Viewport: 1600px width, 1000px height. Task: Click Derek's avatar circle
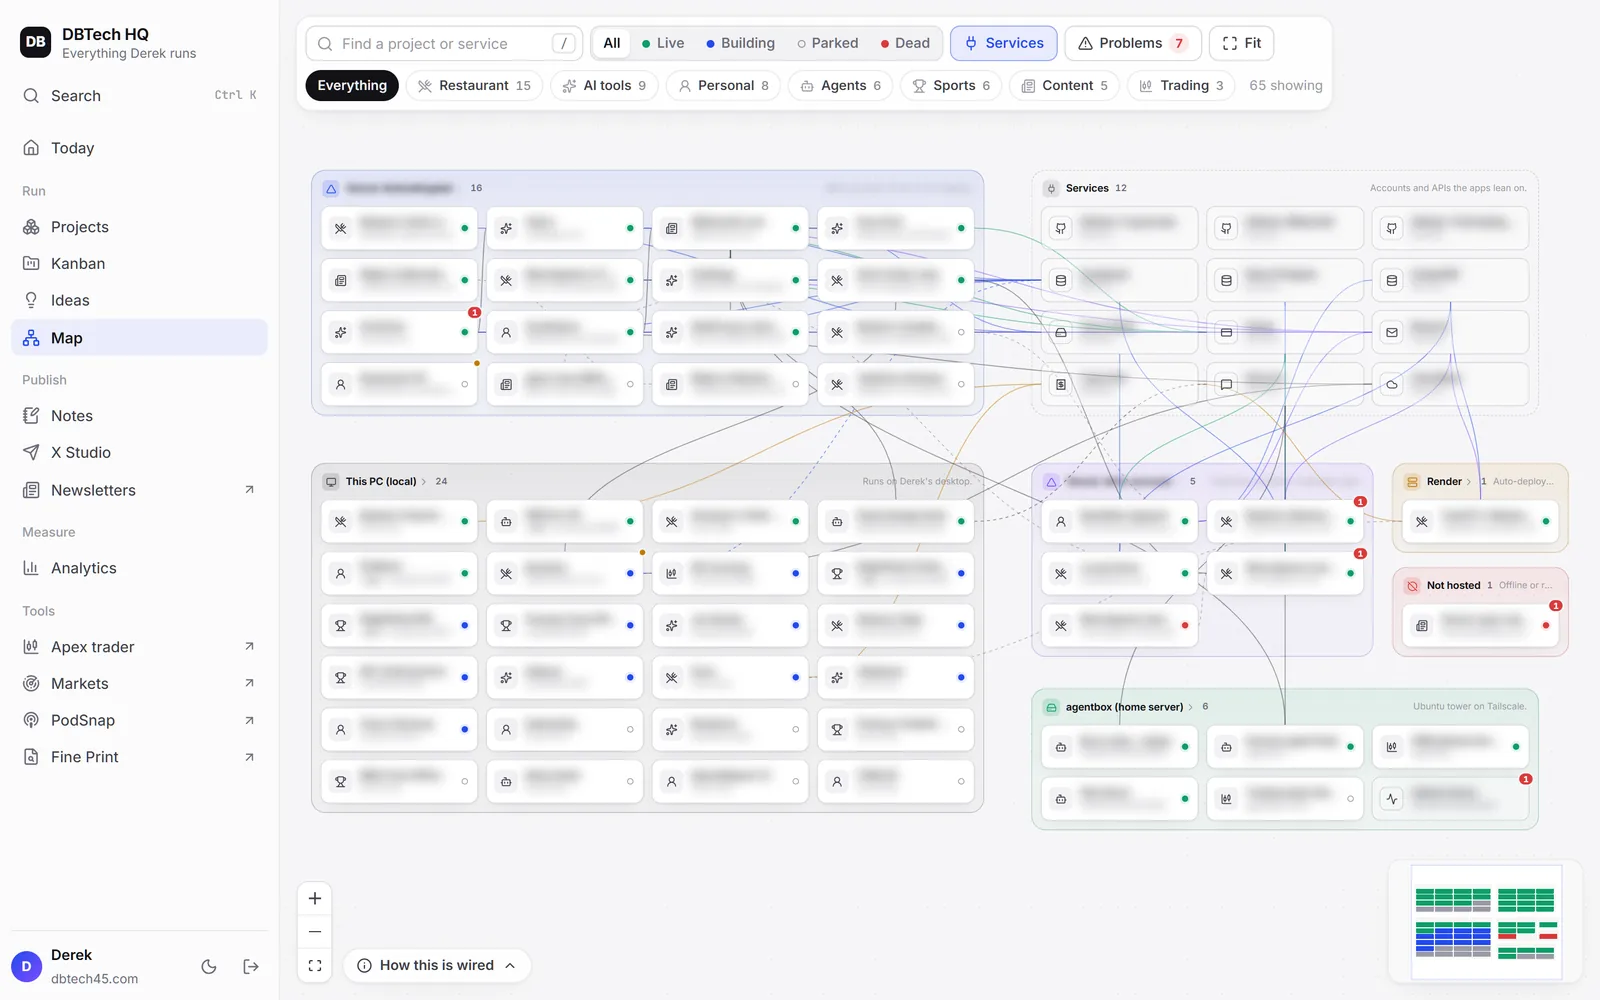pos(26,966)
